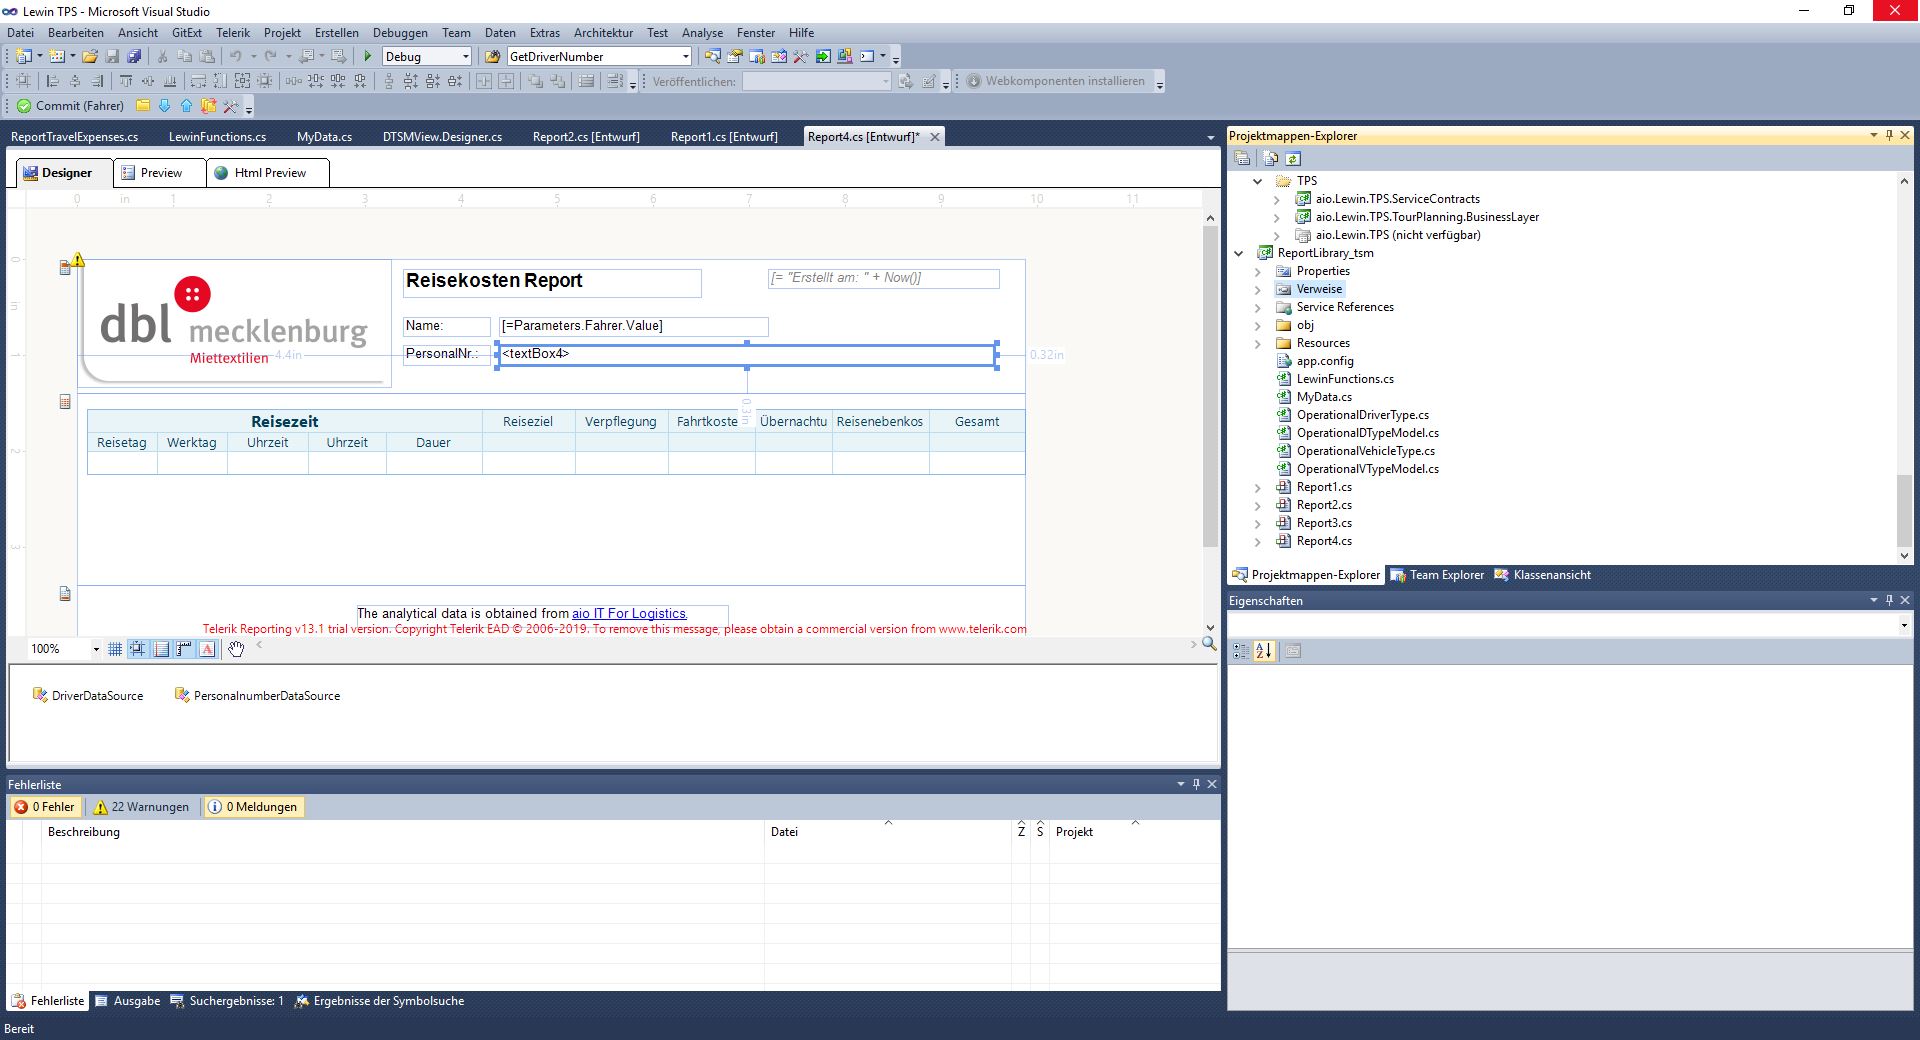Screen dimensions: 1920x1040
Task: Expand the Report4.cs tree node
Action: pyautogui.click(x=1258, y=542)
